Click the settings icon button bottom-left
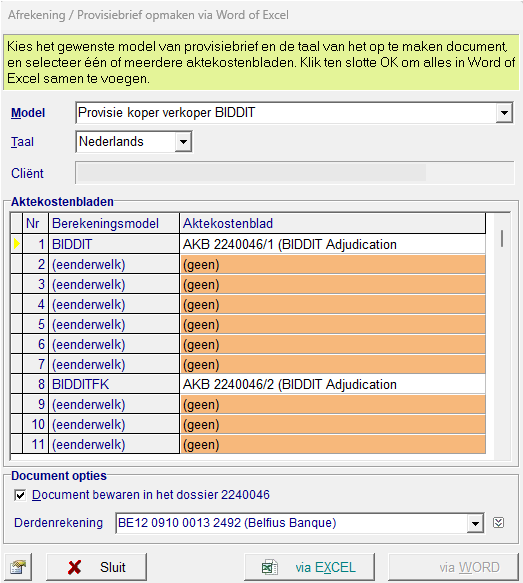Image resolution: width=523 pixels, height=583 pixels. [x=18, y=567]
